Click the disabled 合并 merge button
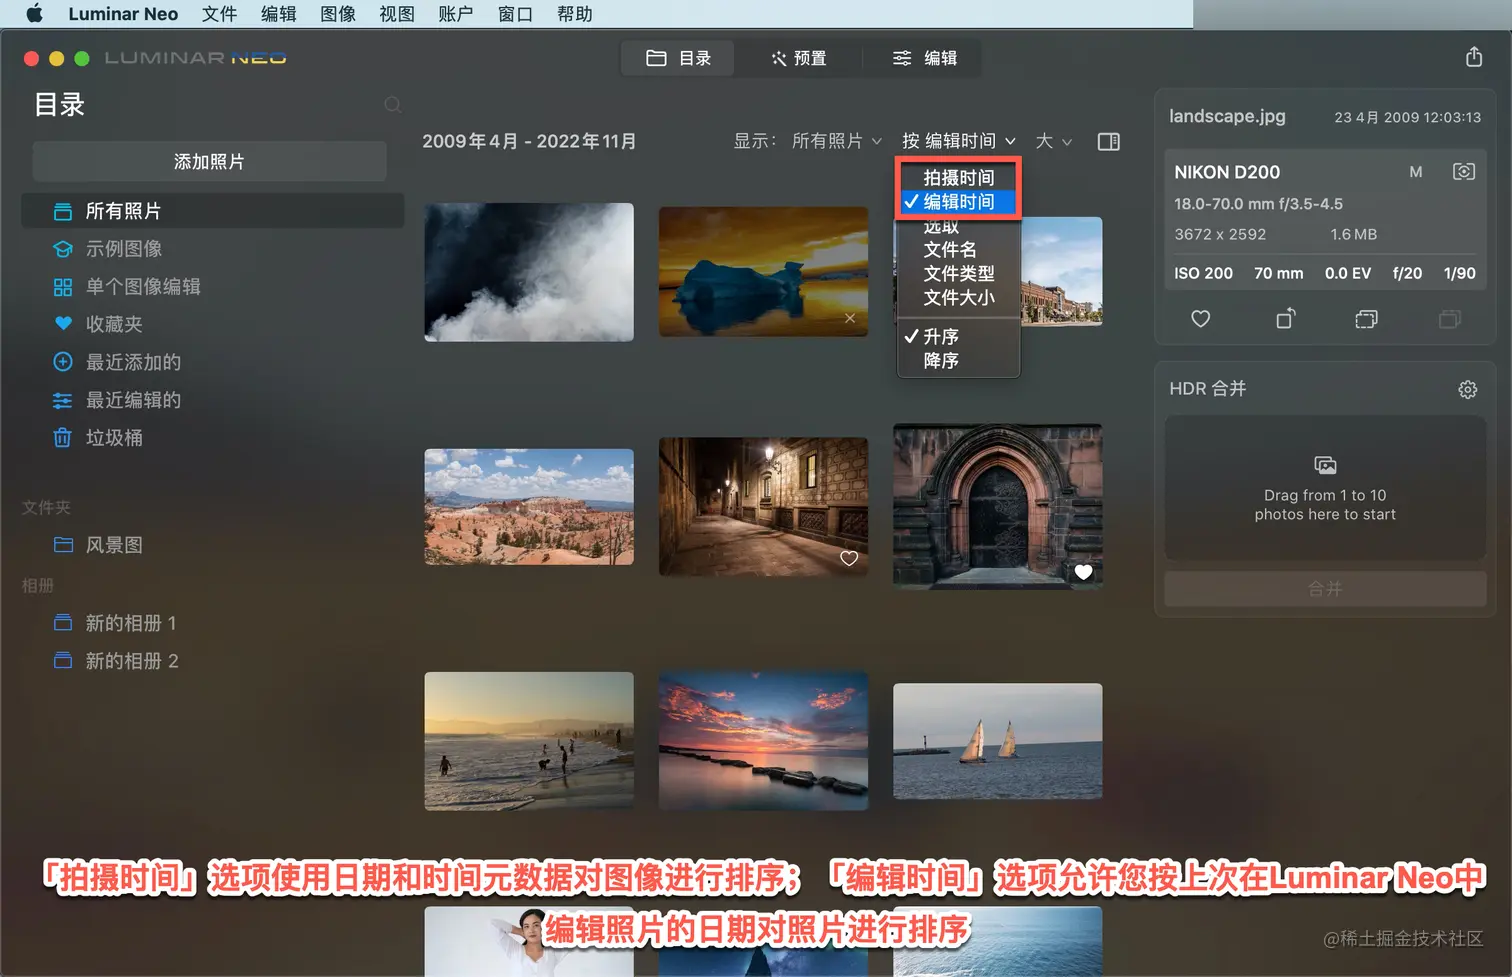This screenshot has width=1512, height=977. [x=1325, y=589]
